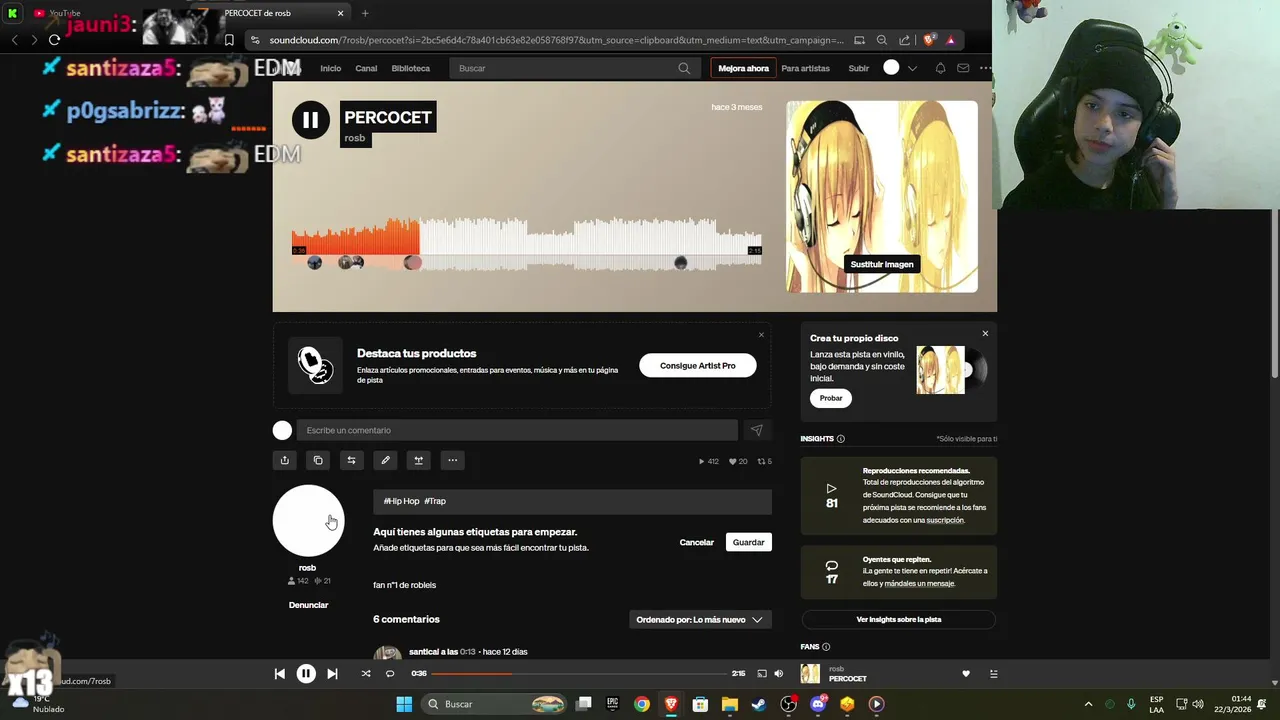Viewport: 1280px width, 720px height.
Task: Open the Denunciar link under rosb profile
Action: [x=308, y=605]
